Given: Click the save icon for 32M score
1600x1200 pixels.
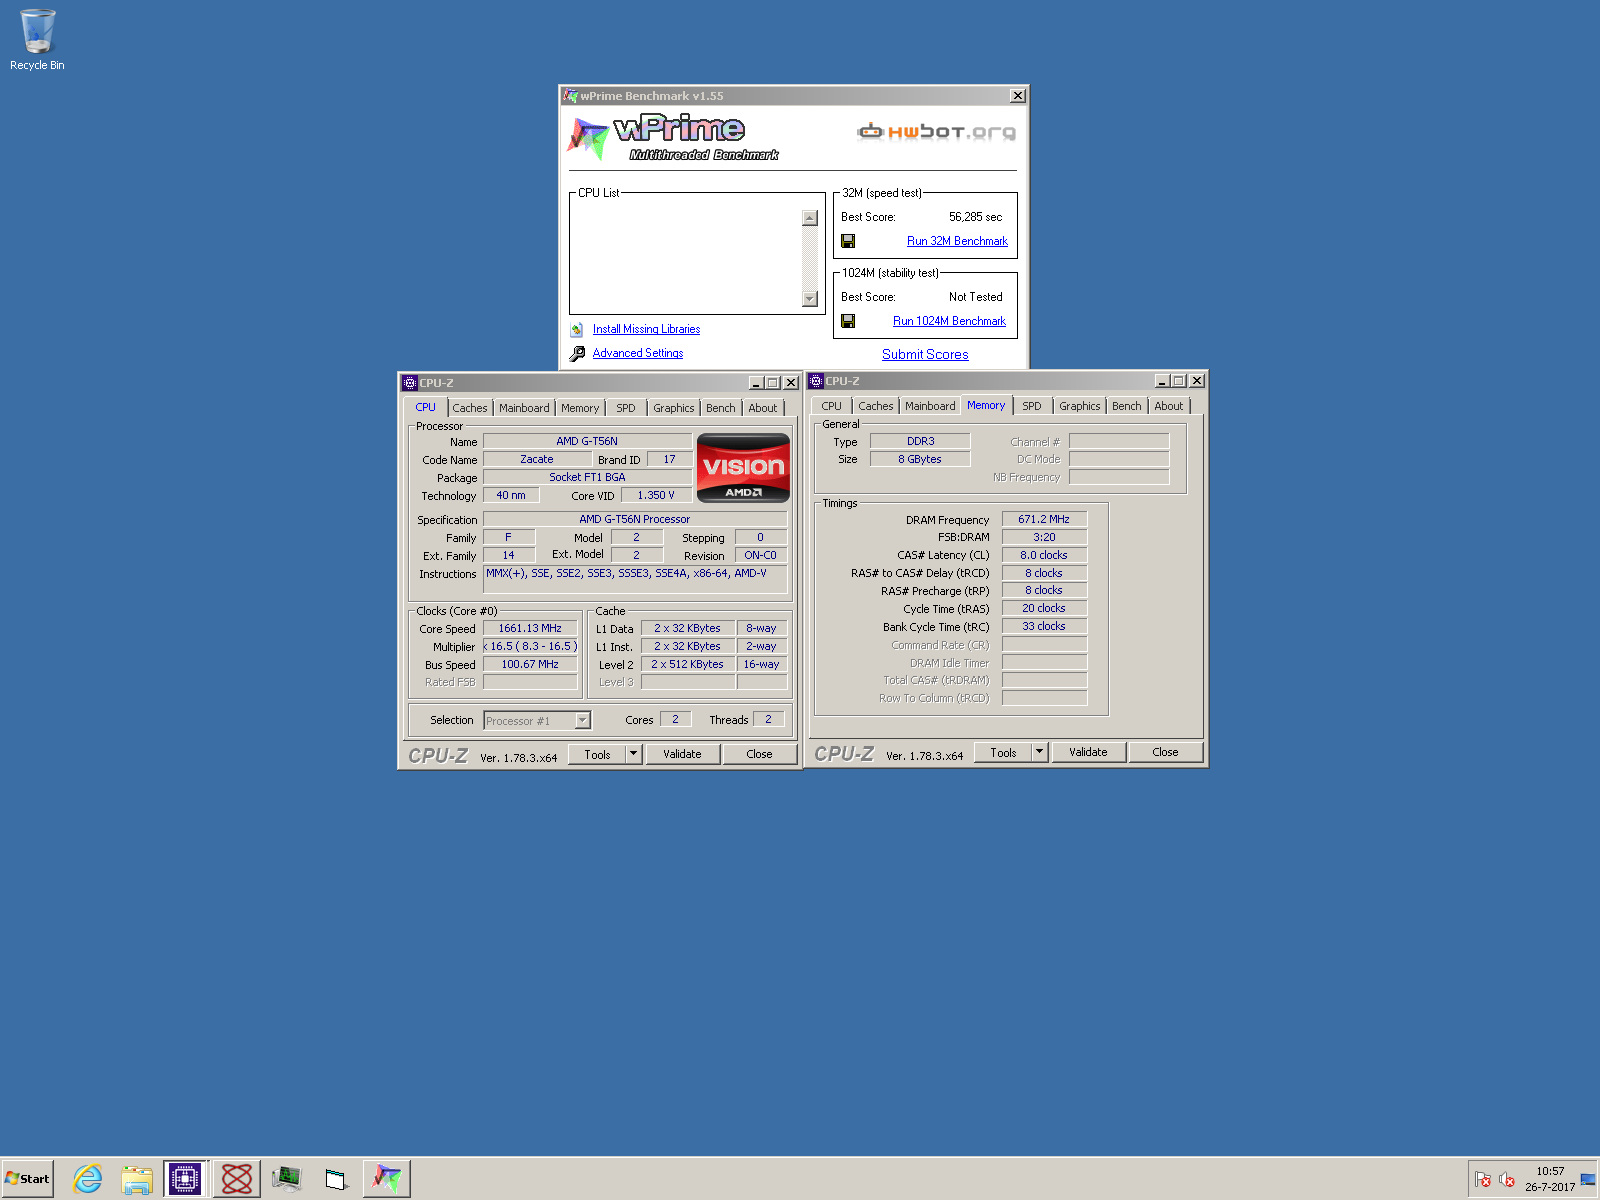Looking at the screenshot, I should [x=848, y=241].
